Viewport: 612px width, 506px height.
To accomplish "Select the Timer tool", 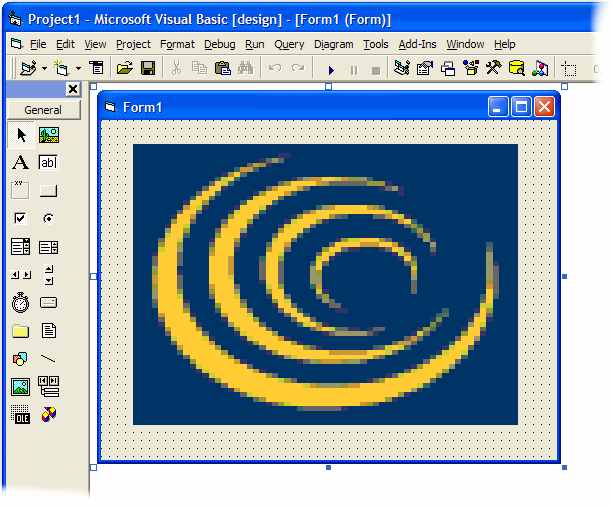I will (x=20, y=303).
